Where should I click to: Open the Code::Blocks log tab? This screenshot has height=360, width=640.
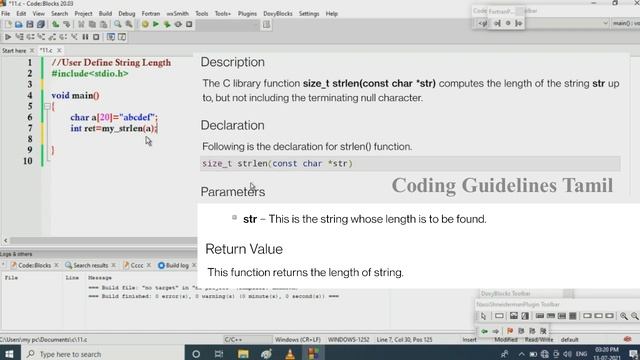point(34,265)
